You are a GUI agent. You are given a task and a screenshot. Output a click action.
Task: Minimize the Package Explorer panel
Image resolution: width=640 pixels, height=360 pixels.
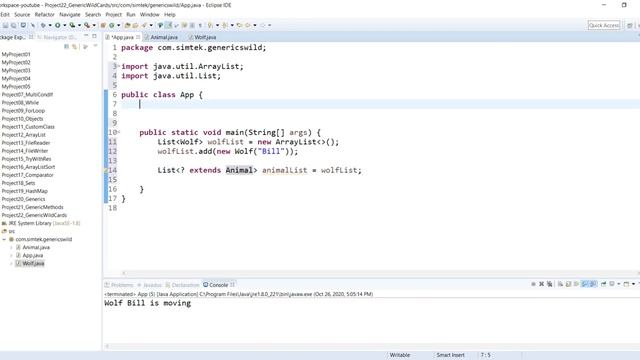(x=86, y=36)
